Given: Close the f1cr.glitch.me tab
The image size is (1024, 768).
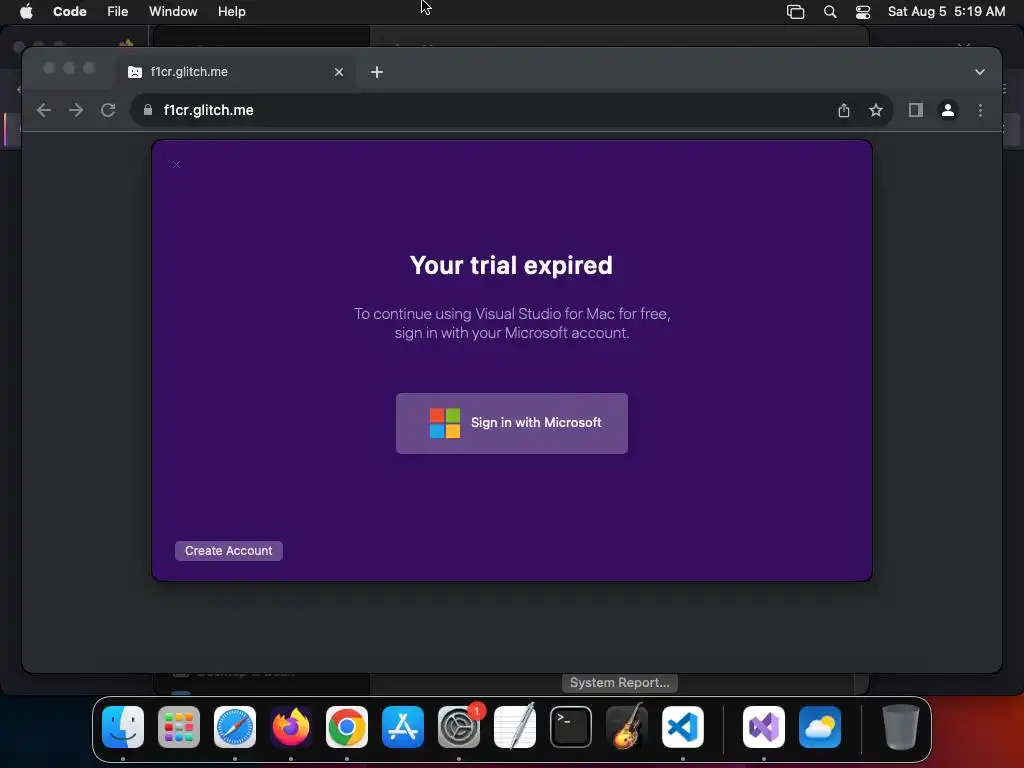Looking at the screenshot, I should (x=338, y=72).
